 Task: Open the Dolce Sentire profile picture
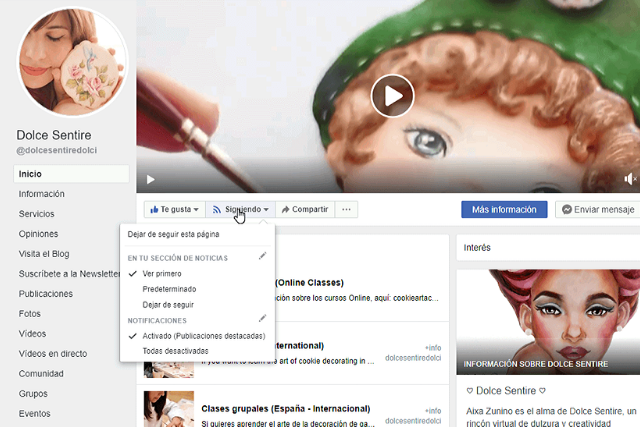[x=72, y=61]
